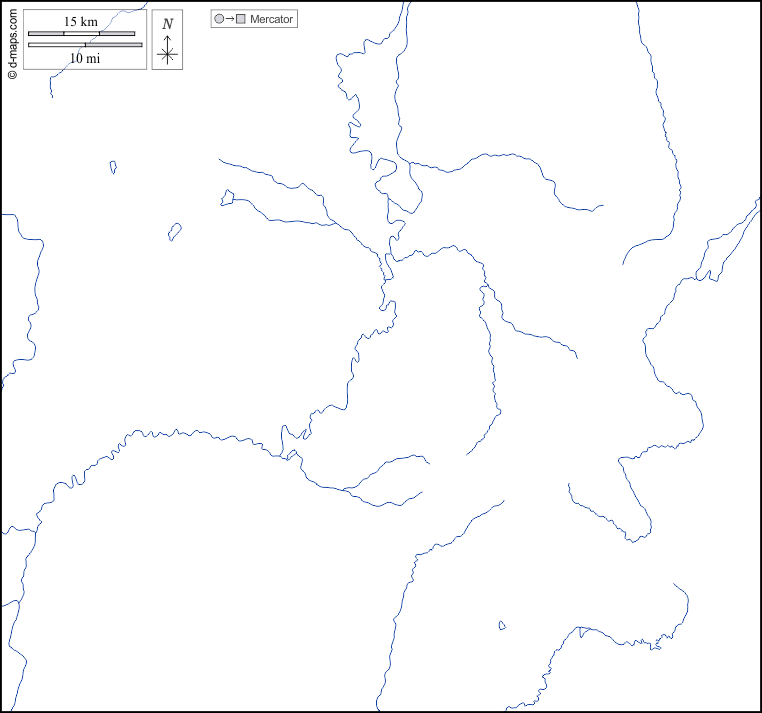Click the Mercator projection indicator box
The image size is (762, 713).
click(x=254, y=19)
